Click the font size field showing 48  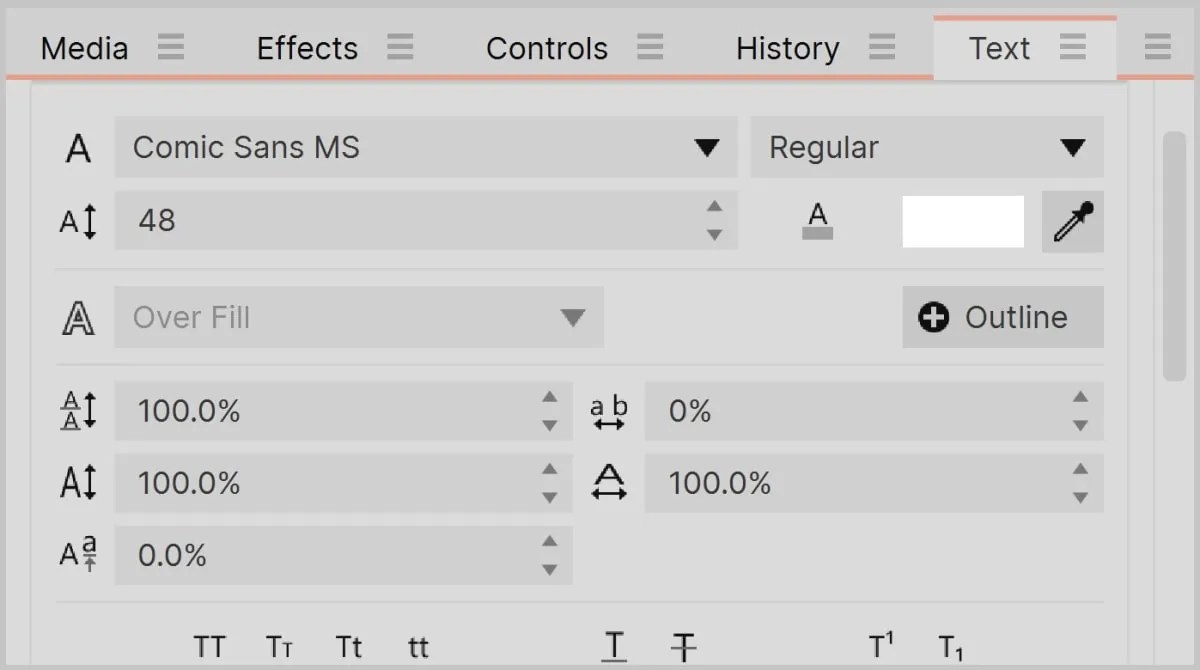point(426,221)
